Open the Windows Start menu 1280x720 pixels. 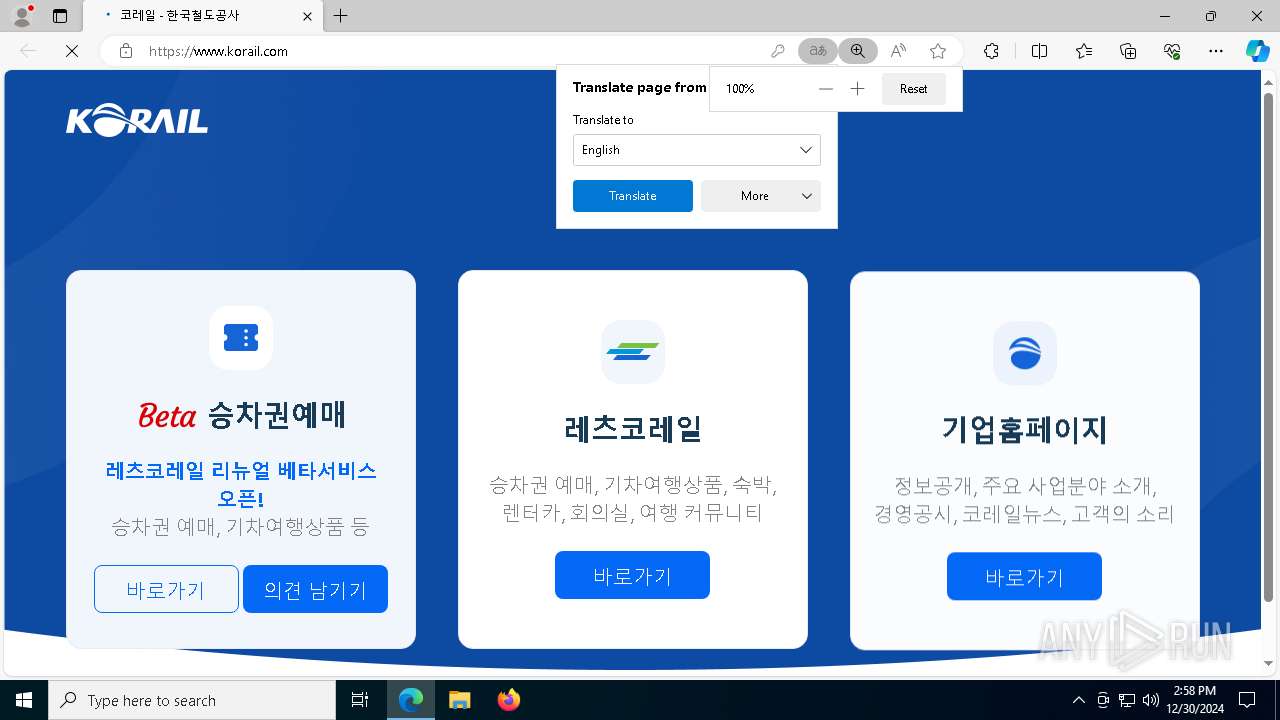tap(24, 700)
